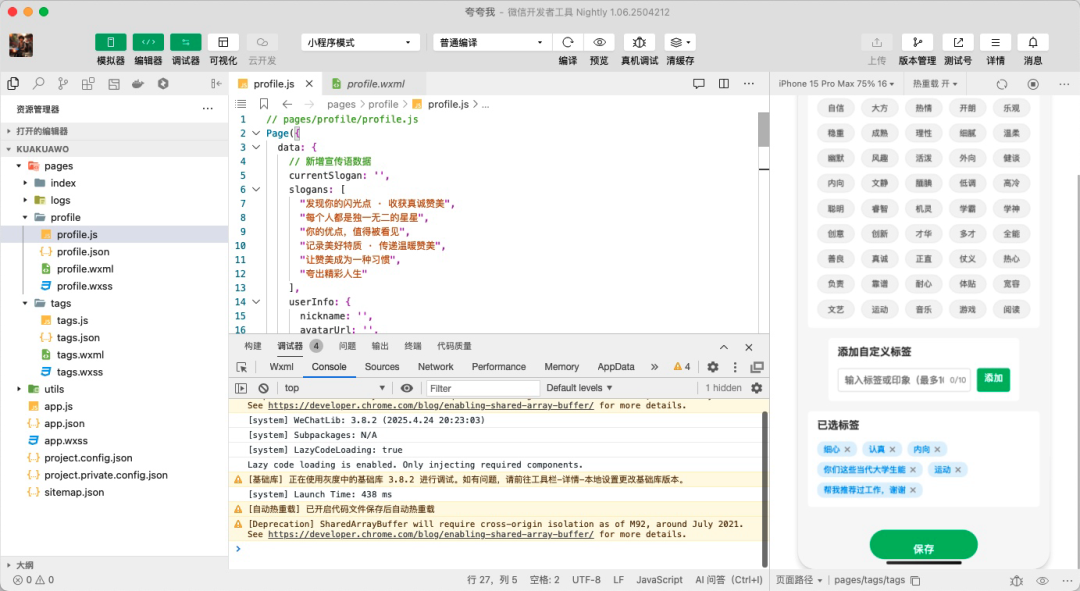The image size is (1080, 591).
Task: Click the 添加 button
Action: coord(993,379)
